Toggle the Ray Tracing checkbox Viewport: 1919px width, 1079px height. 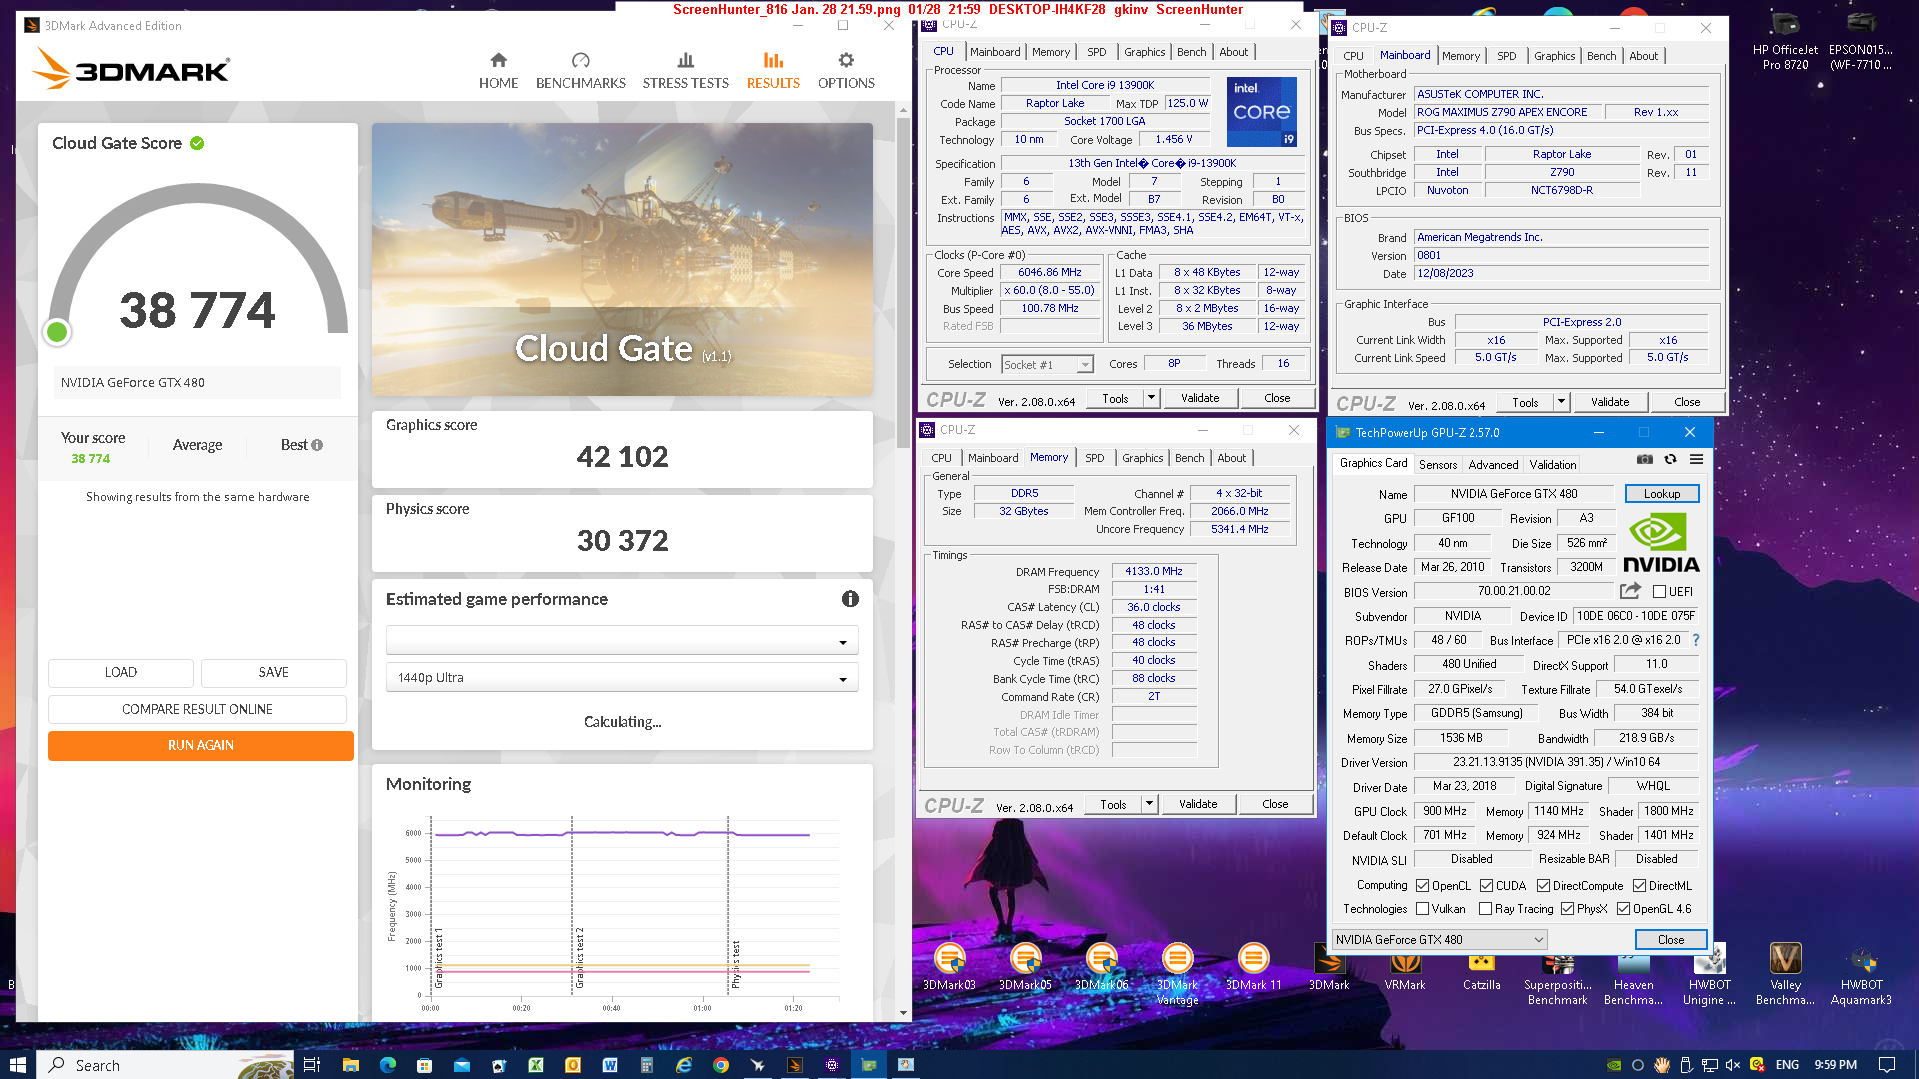[x=1485, y=909]
